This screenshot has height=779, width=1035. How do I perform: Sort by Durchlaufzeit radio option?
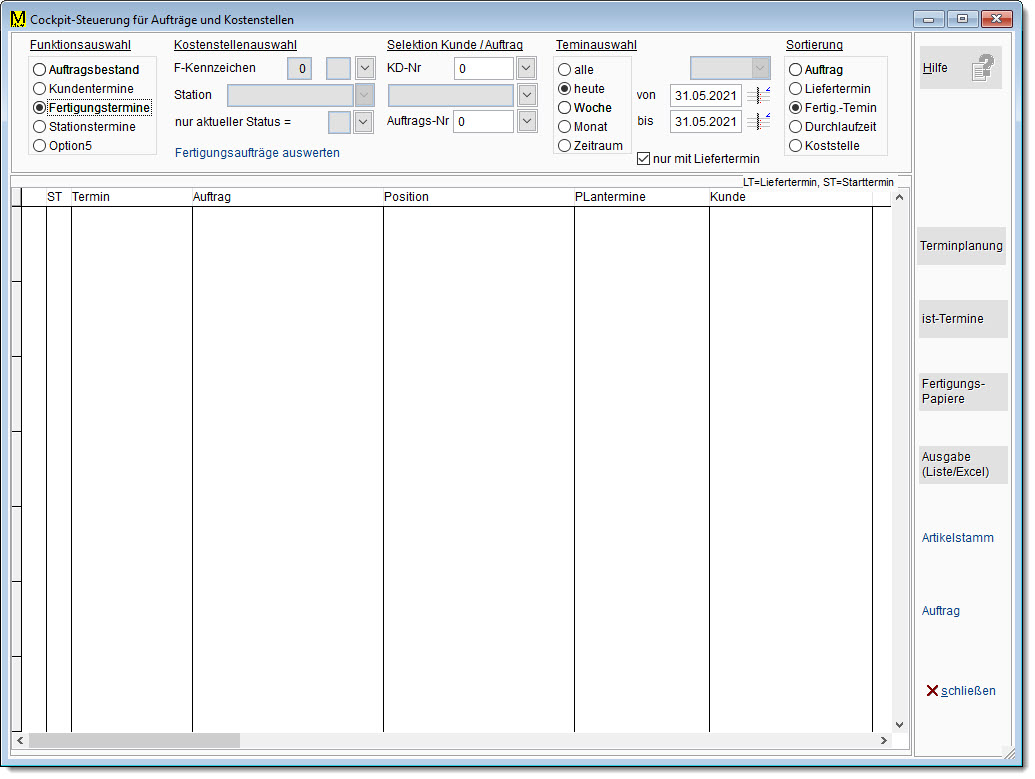pos(796,127)
